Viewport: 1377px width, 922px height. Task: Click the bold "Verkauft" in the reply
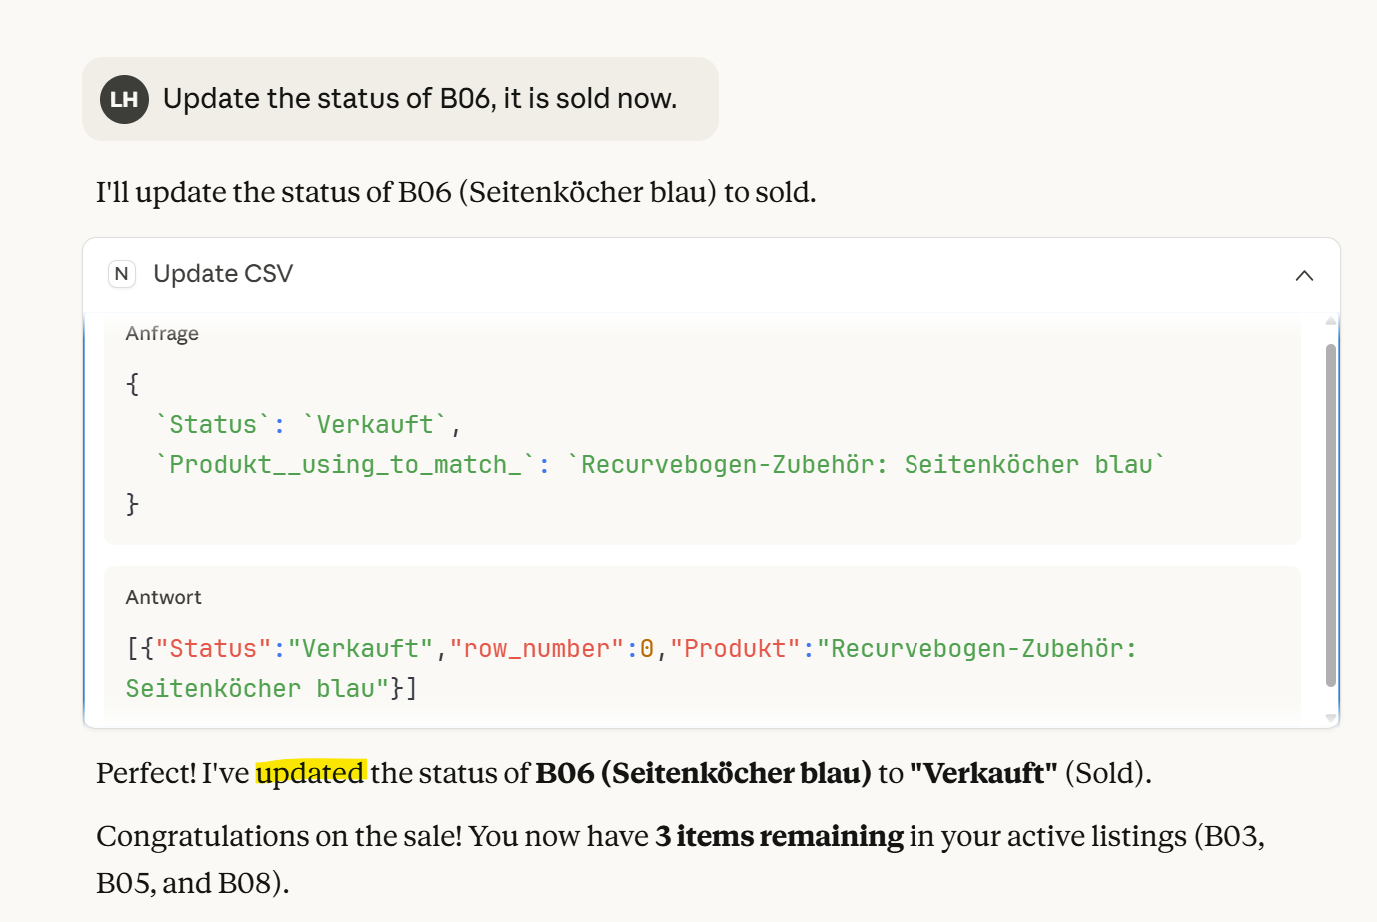pos(983,773)
